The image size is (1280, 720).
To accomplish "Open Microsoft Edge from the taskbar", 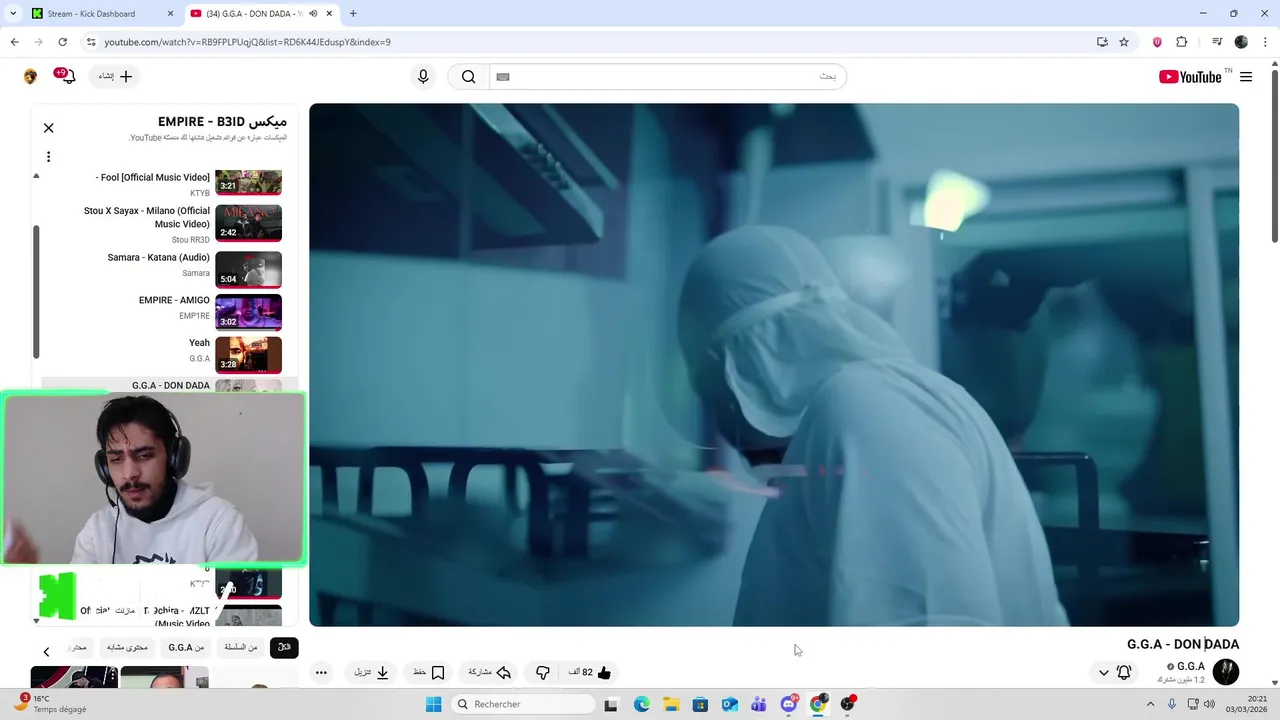I will (x=642, y=704).
